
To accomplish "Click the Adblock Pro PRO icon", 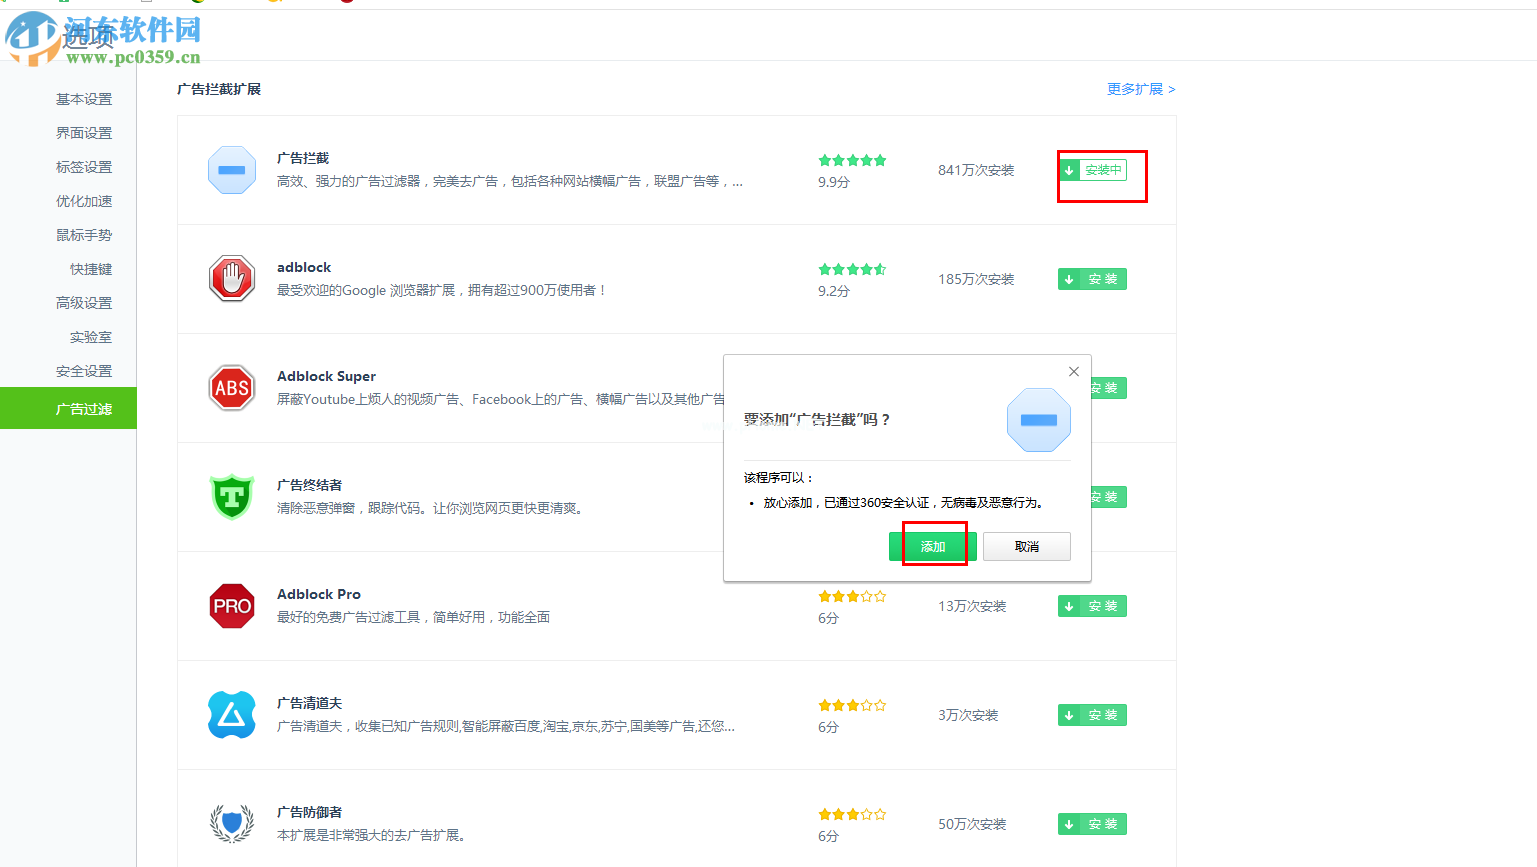I will 232,606.
